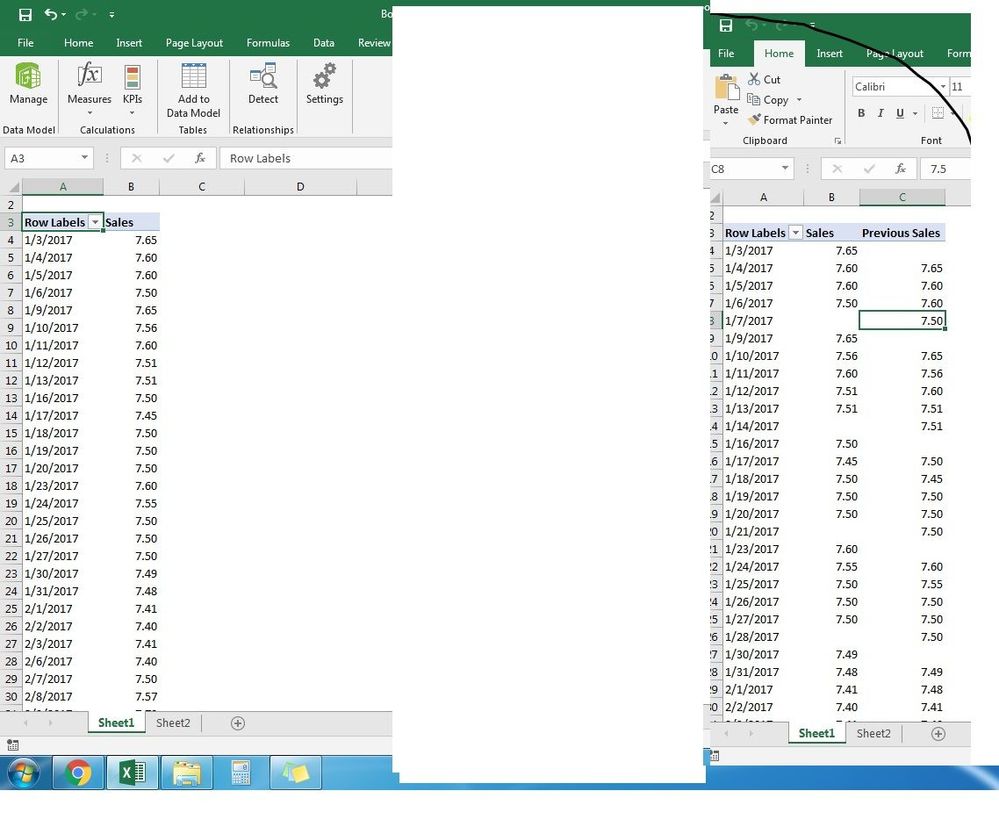This screenshot has height=827, width=999.
Task: Click font size box showing 11
Action: pyautogui.click(x=959, y=87)
